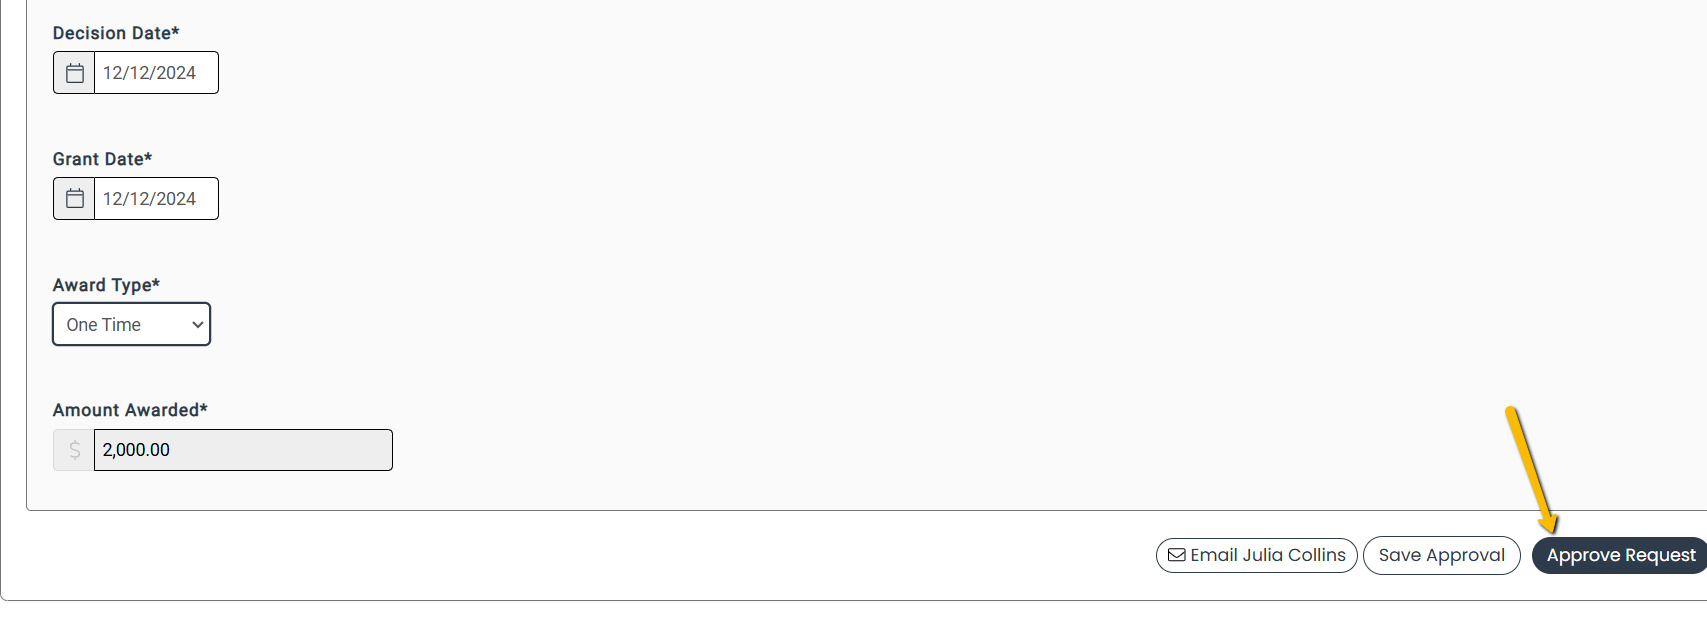
Task: Open the Decision Date calendar picker icon
Action: [75, 73]
